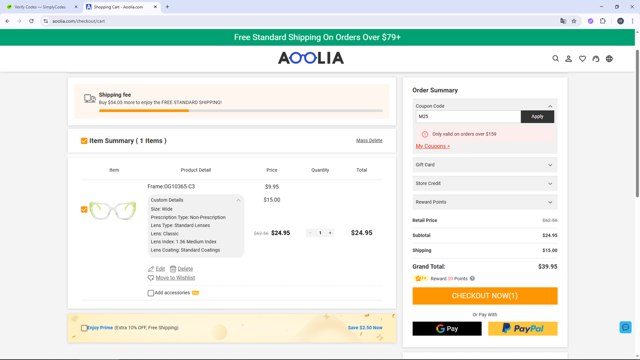This screenshot has height=360, width=640.
Task: Open the customer support headset icon
Action: click(596, 59)
